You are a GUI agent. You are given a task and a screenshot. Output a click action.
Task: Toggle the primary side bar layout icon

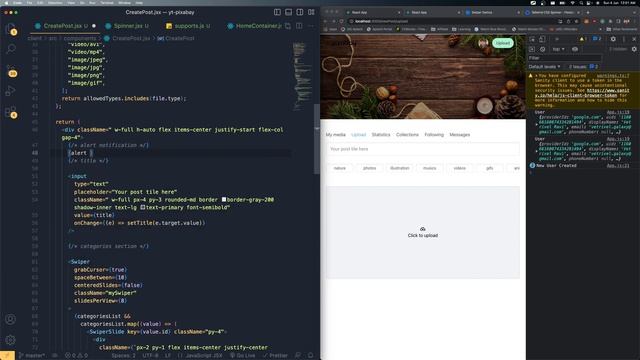tap(278, 12)
